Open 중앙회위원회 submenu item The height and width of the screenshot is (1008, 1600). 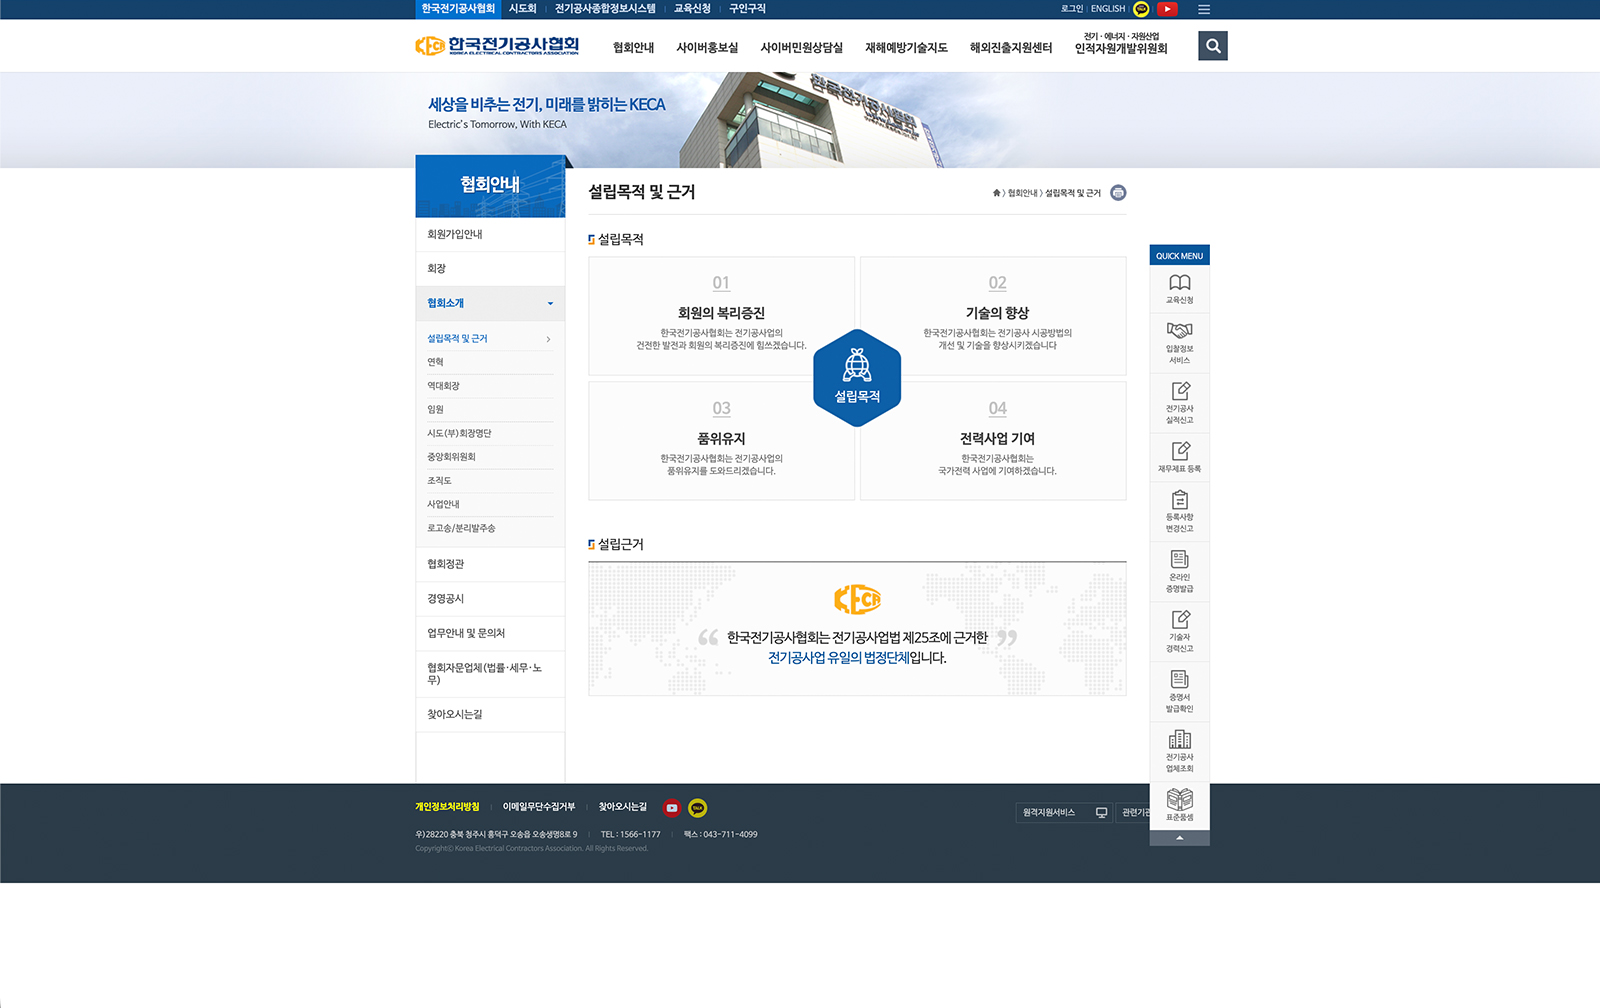(490, 457)
